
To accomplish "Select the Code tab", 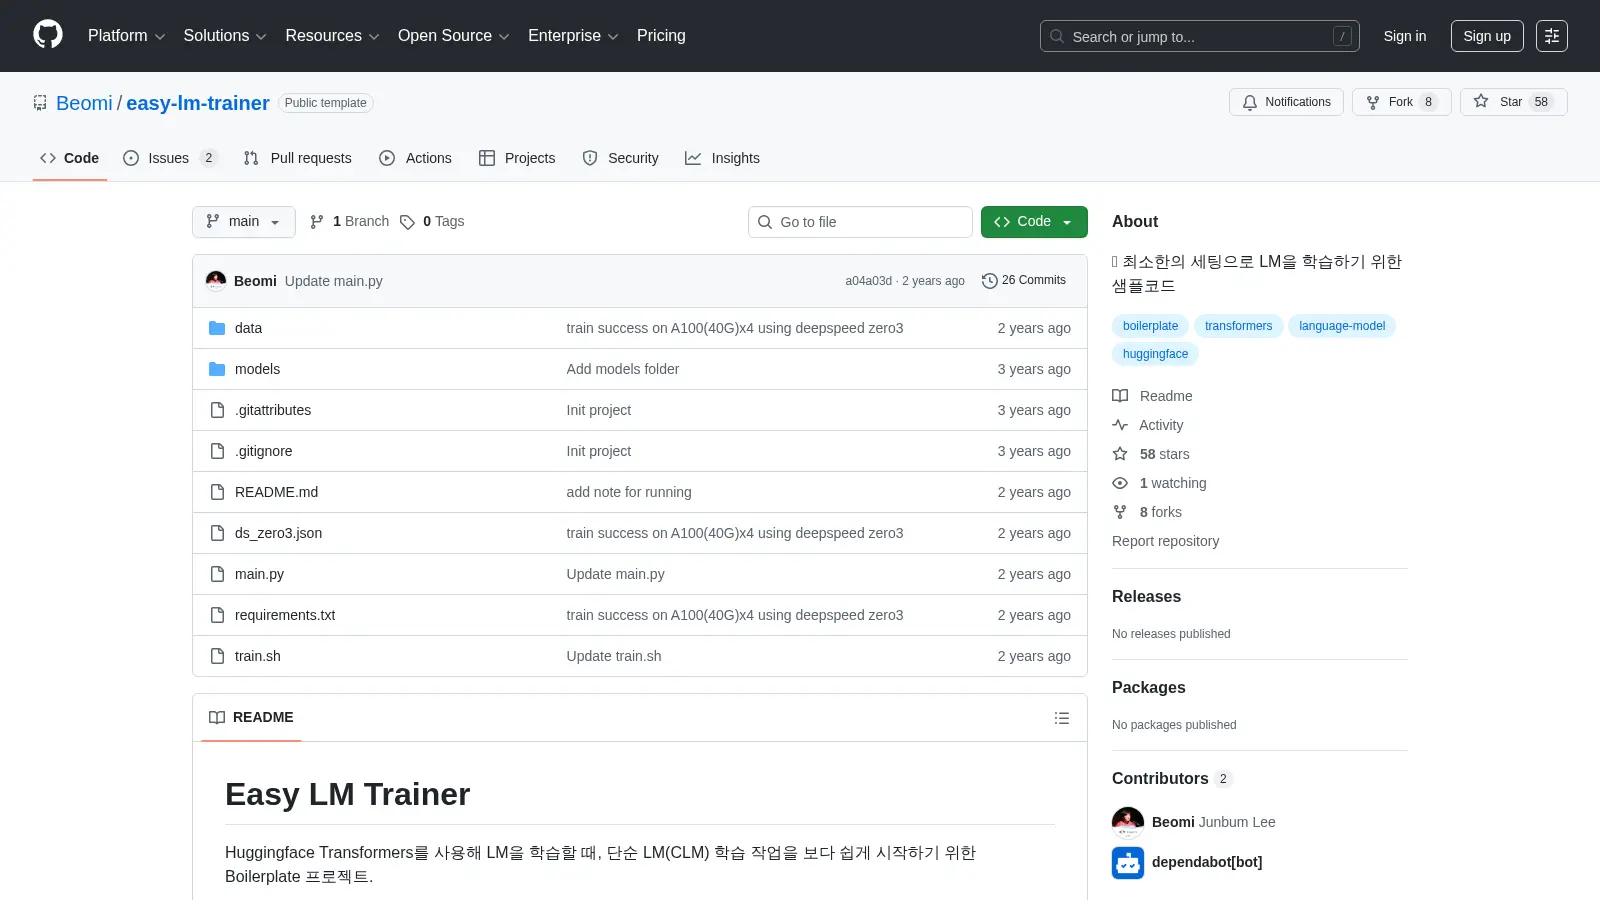I will tap(69, 158).
